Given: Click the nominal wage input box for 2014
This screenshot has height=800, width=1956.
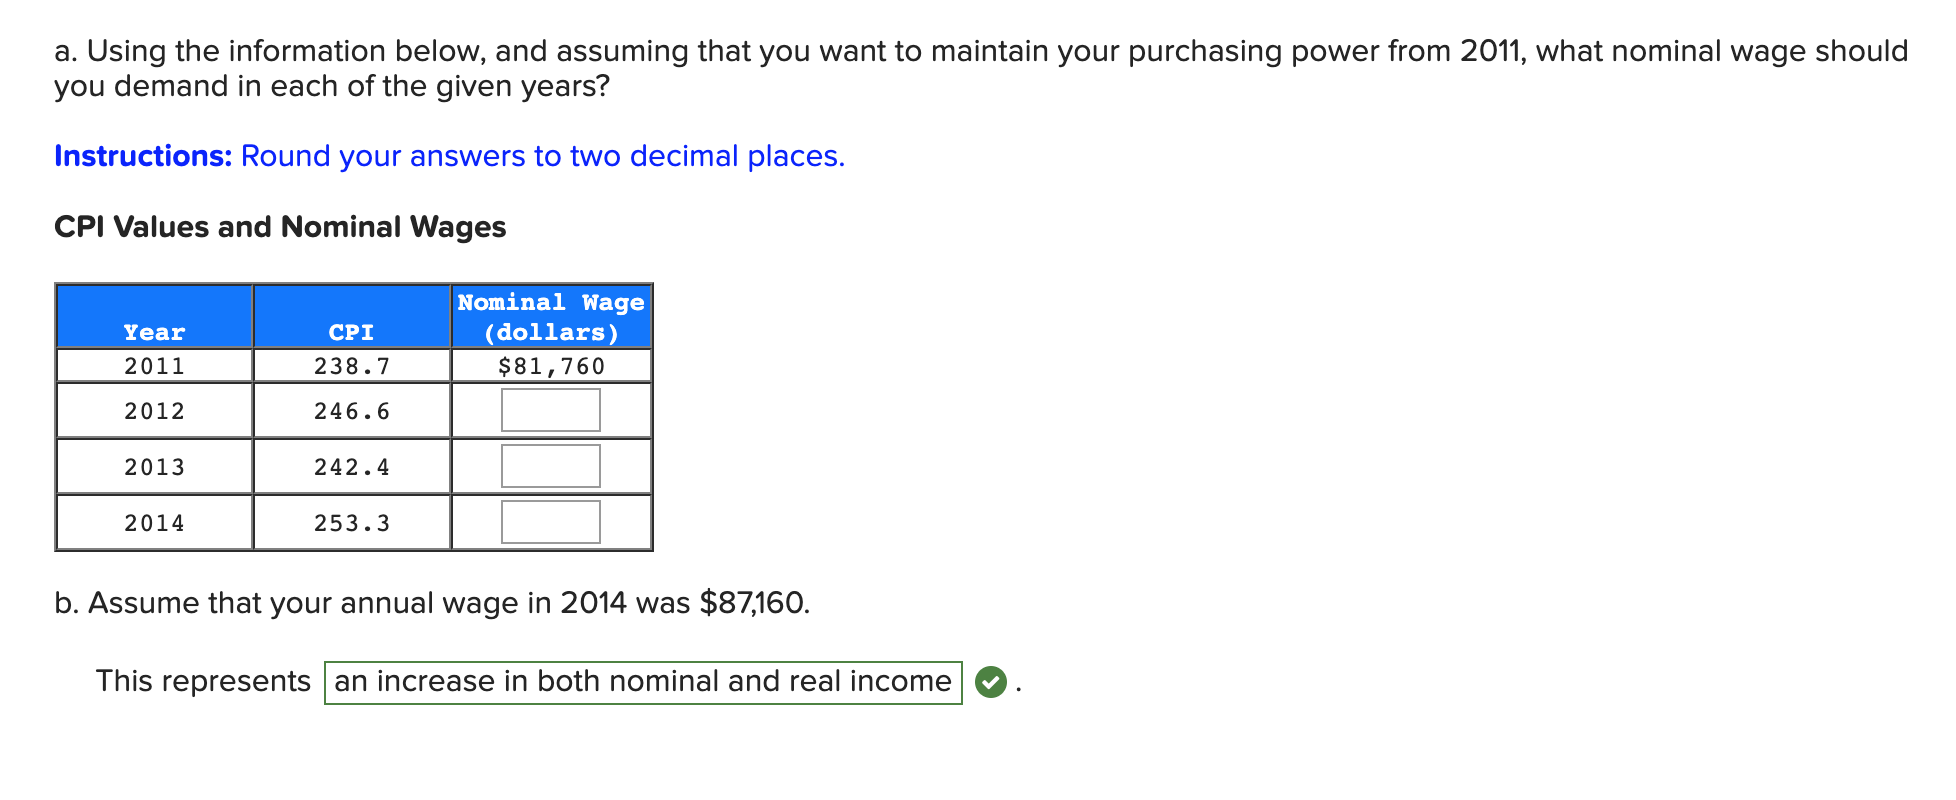Looking at the screenshot, I should pyautogui.click(x=550, y=520).
